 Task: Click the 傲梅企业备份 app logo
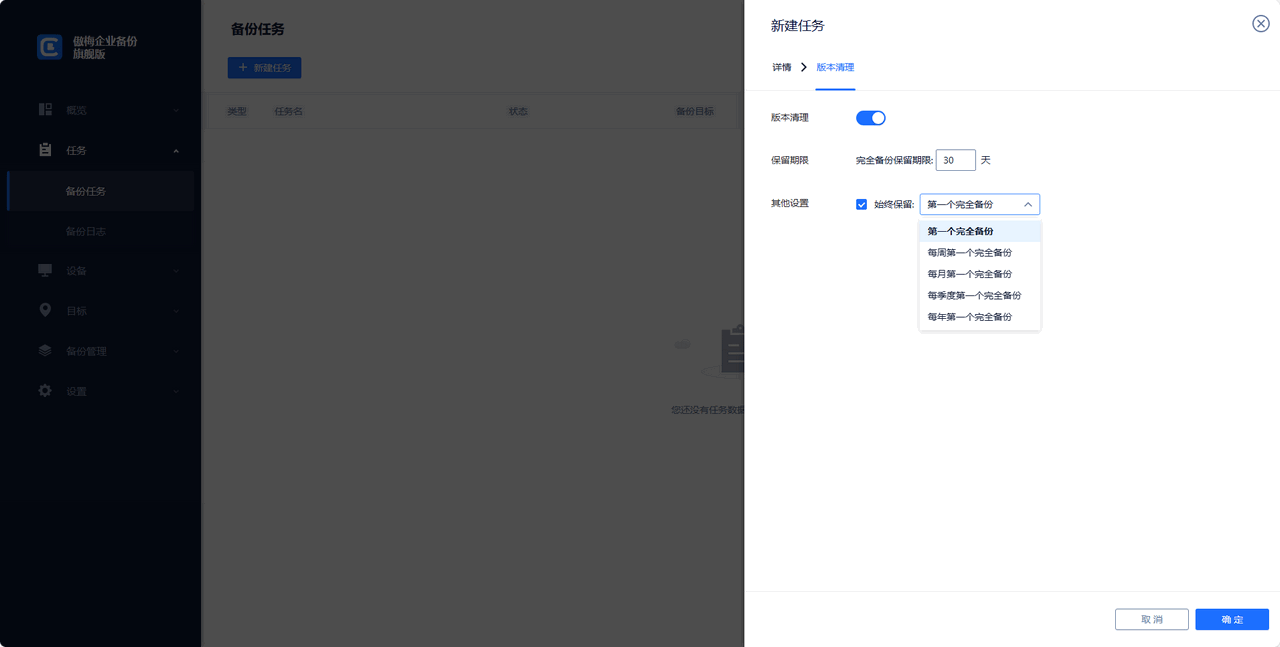[50, 47]
